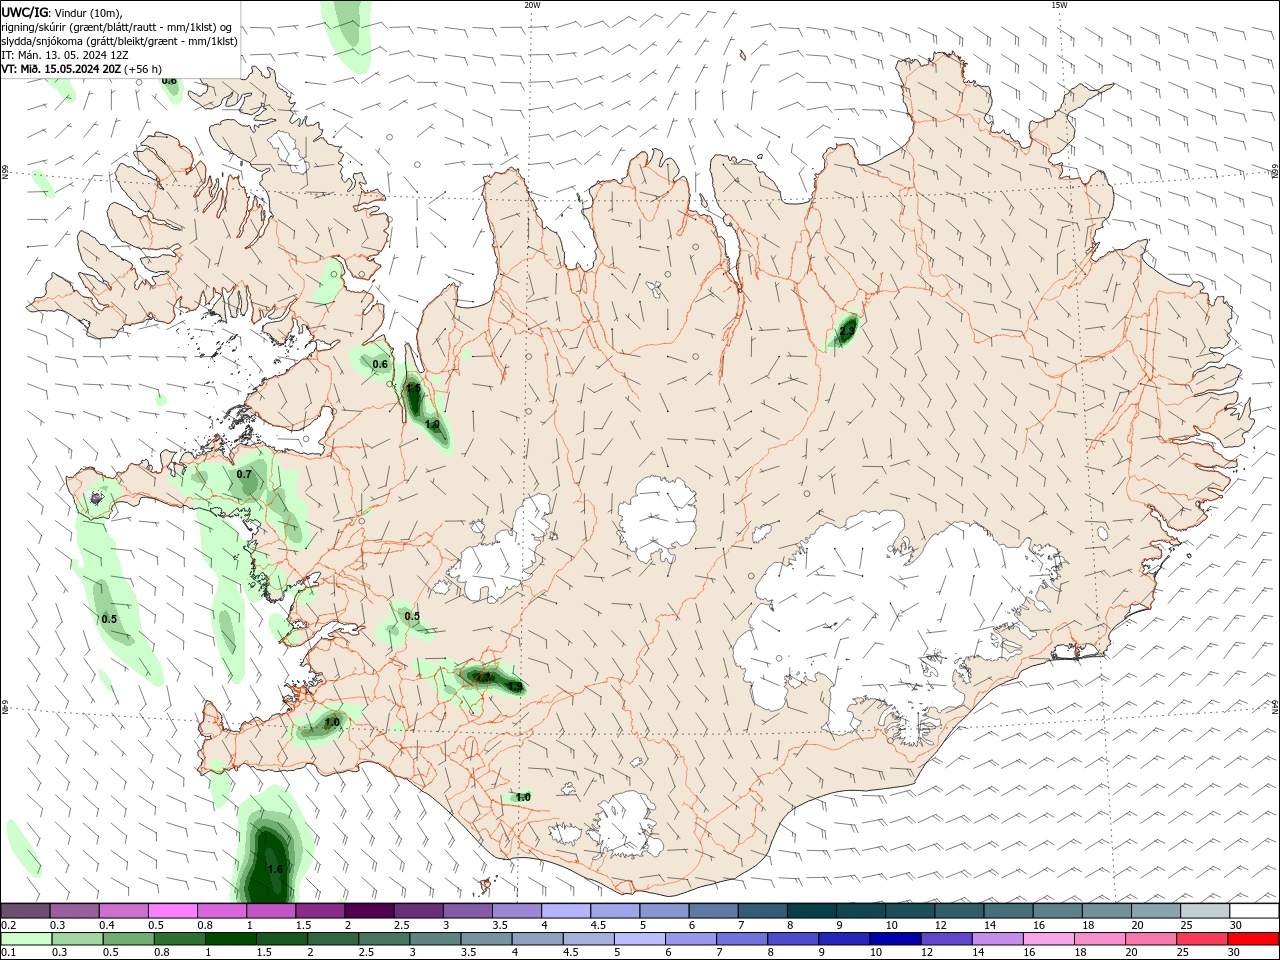The height and width of the screenshot is (960, 1280).
Task: Choose the navy blue 10 mm rain swatch
Action: (x=895, y=939)
